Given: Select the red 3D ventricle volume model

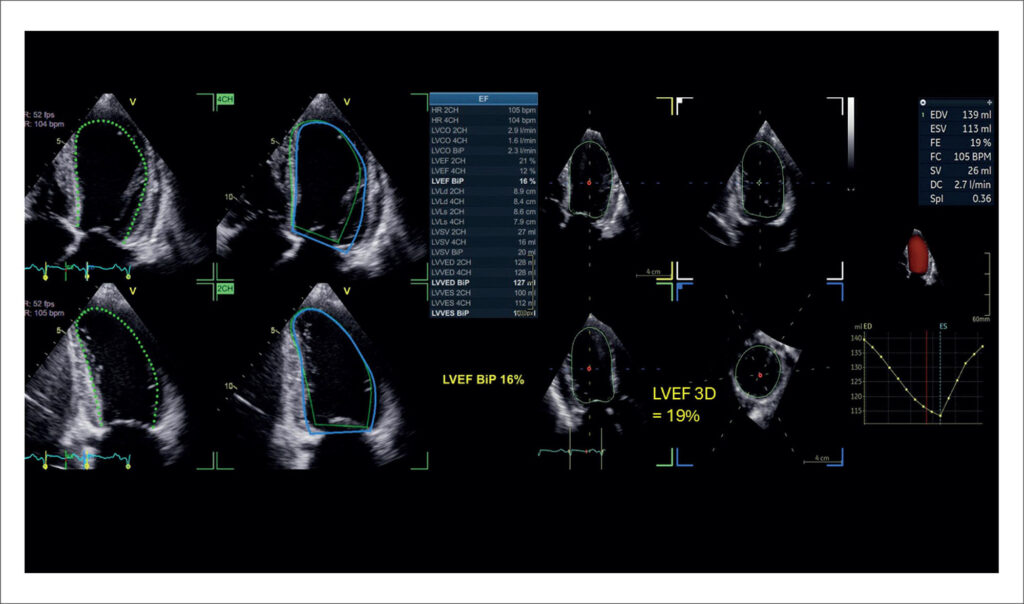Looking at the screenshot, I should click(918, 255).
